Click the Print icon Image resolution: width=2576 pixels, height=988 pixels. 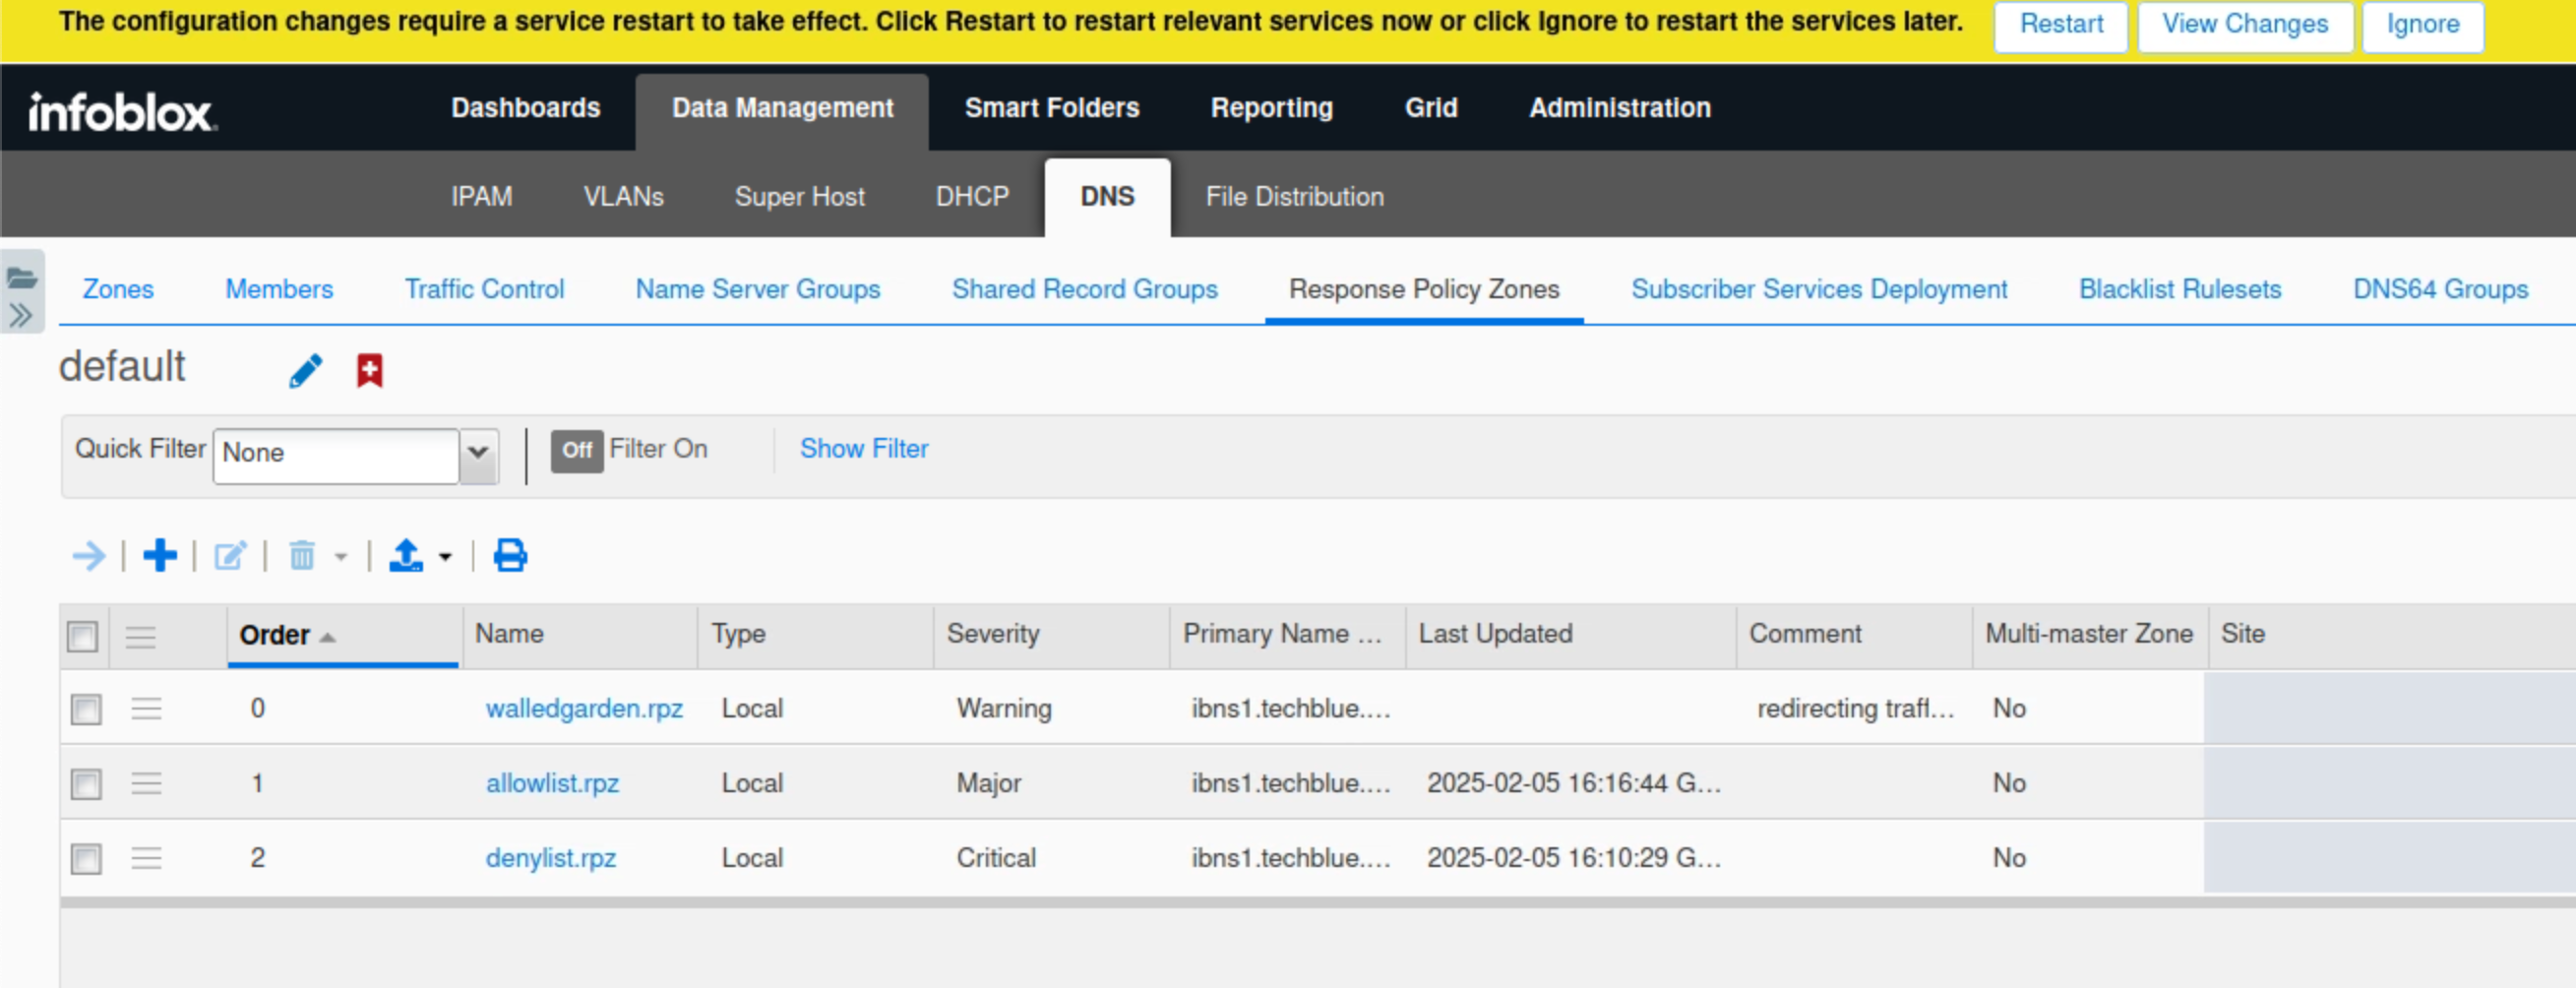[x=510, y=555]
